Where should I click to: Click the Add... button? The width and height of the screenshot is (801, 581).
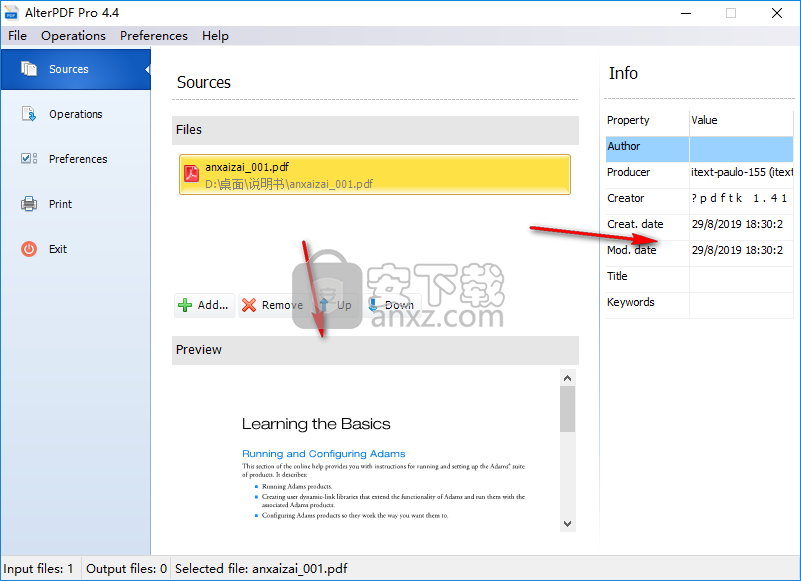point(204,305)
